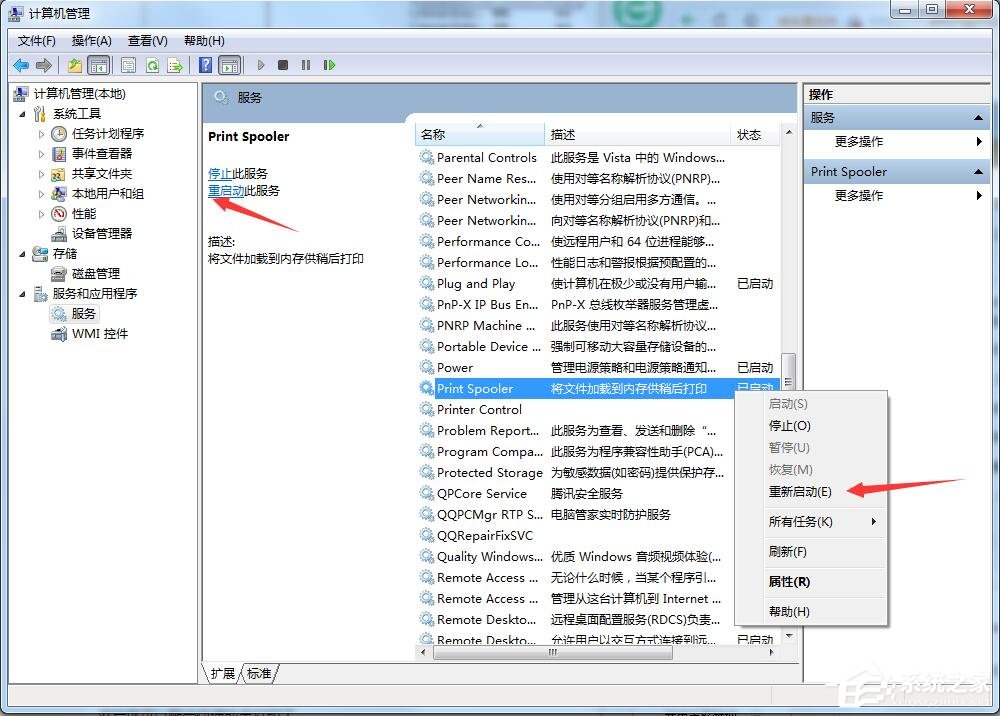Click the Properties toolbar icon
The image size is (1000, 716).
[x=128, y=65]
